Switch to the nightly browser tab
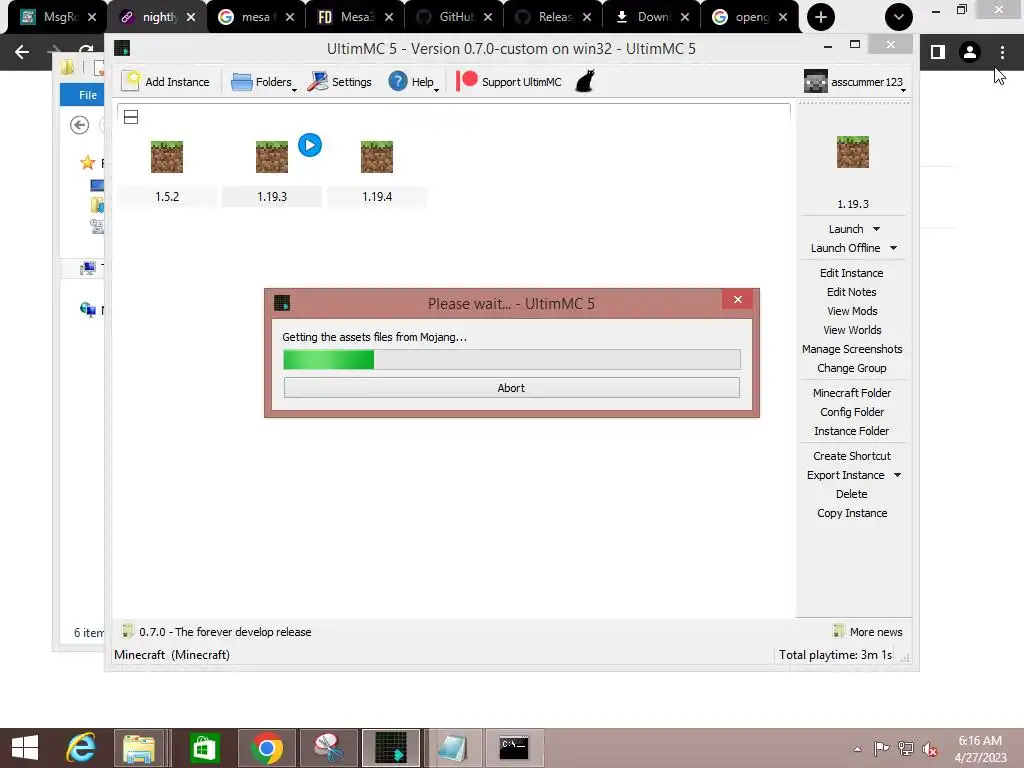 coord(157,17)
